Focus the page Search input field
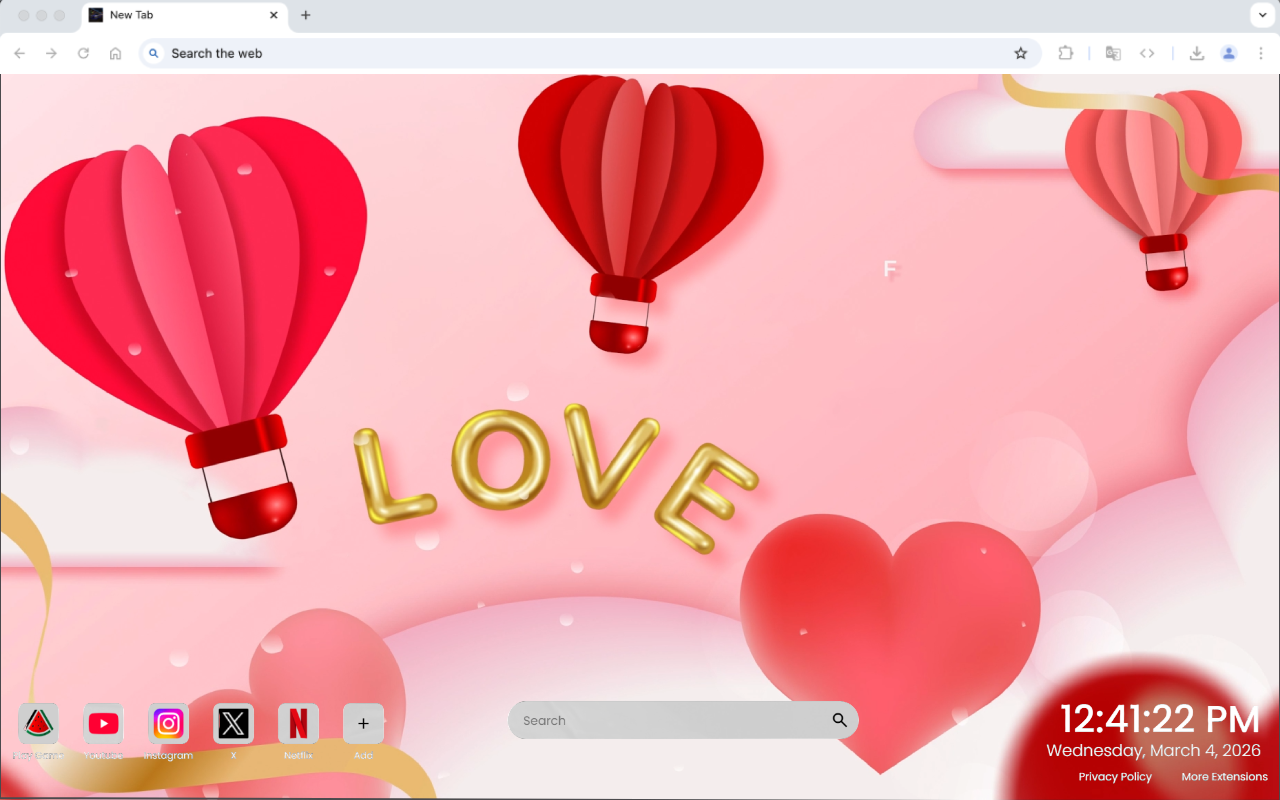The height and width of the screenshot is (800, 1280). click(x=683, y=720)
